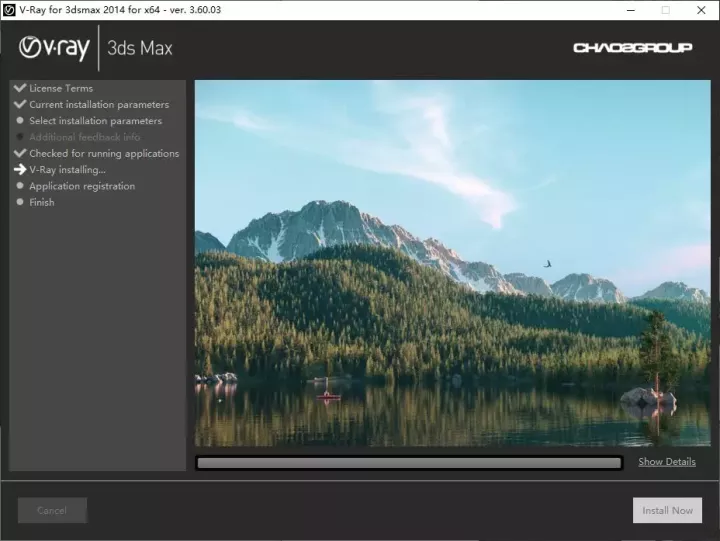Viewport: 720px width, 541px height.
Task: Click checkmark beside Checked for running applications
Action: 19,153
